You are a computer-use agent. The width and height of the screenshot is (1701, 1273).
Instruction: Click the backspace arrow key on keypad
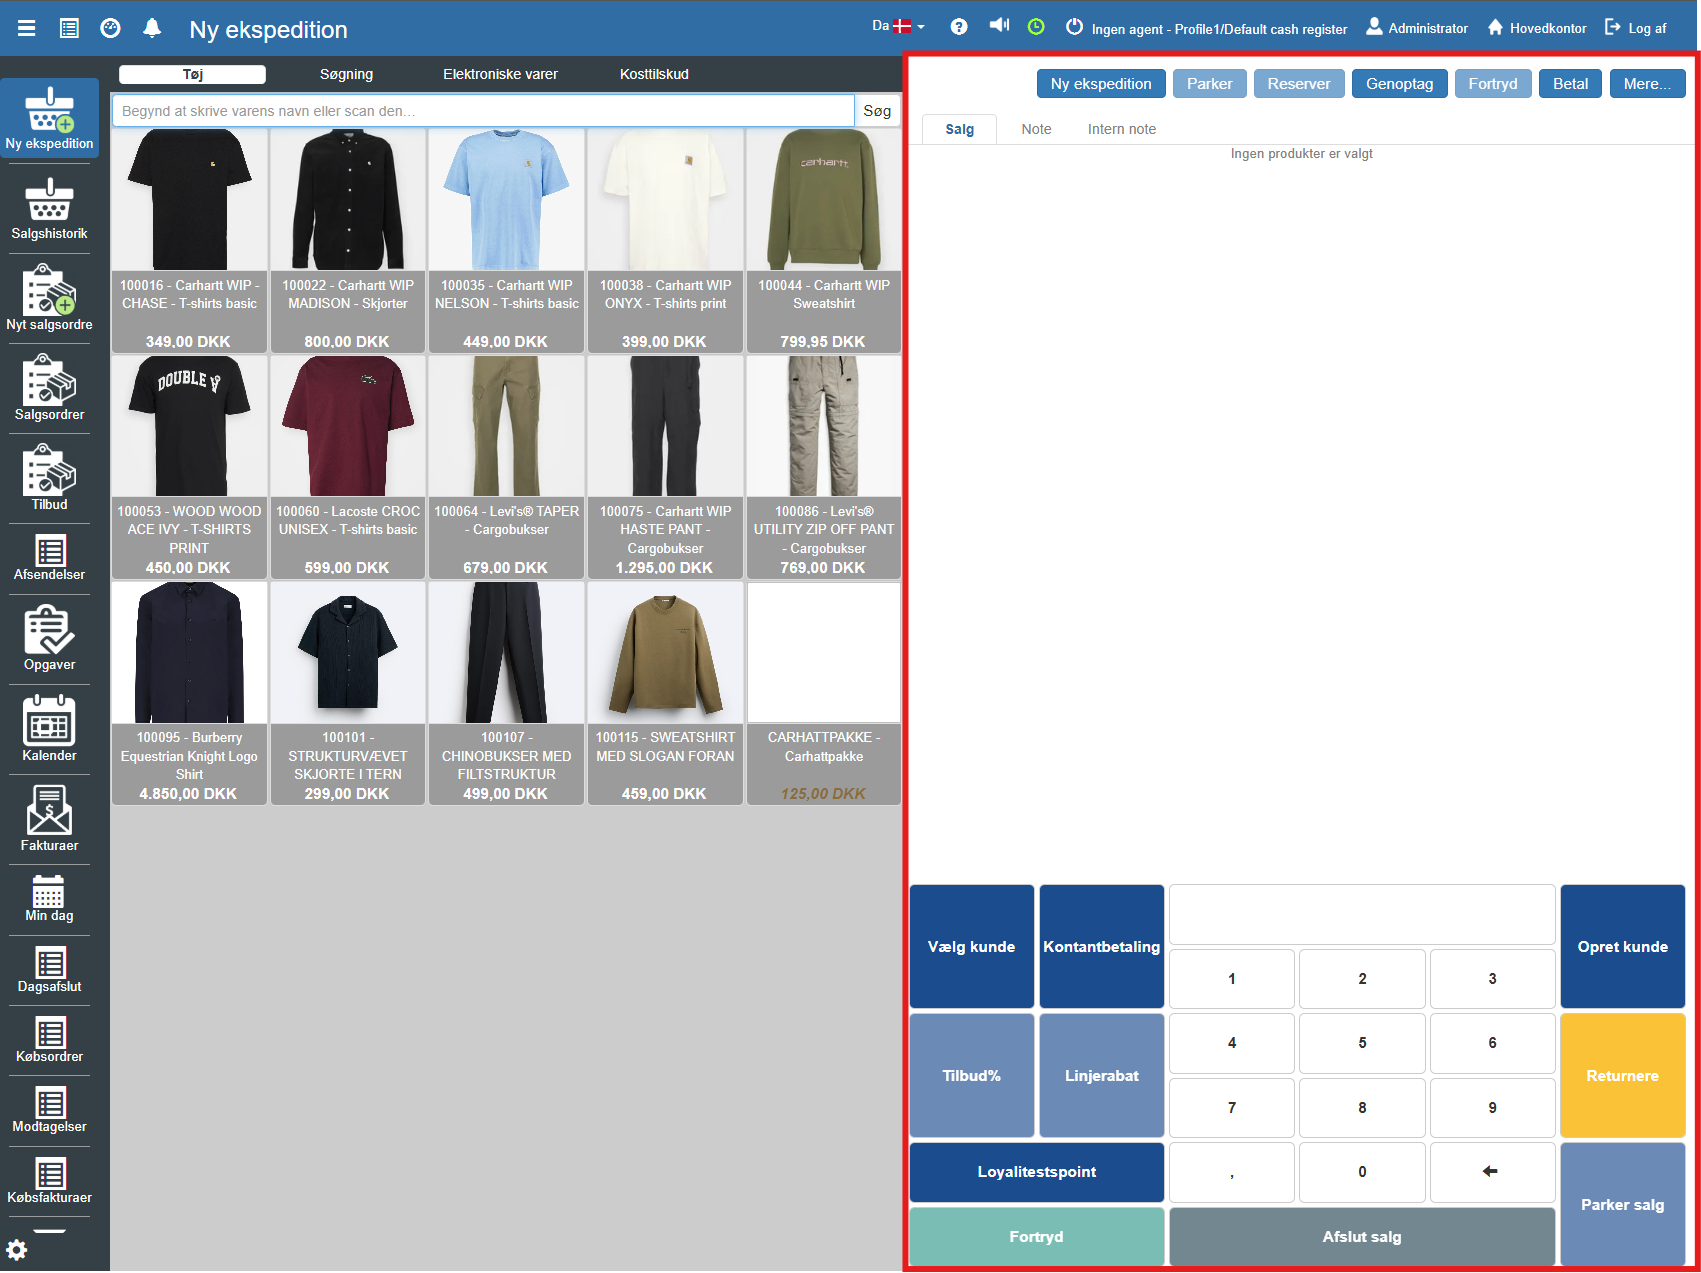coord(1492,1172)
